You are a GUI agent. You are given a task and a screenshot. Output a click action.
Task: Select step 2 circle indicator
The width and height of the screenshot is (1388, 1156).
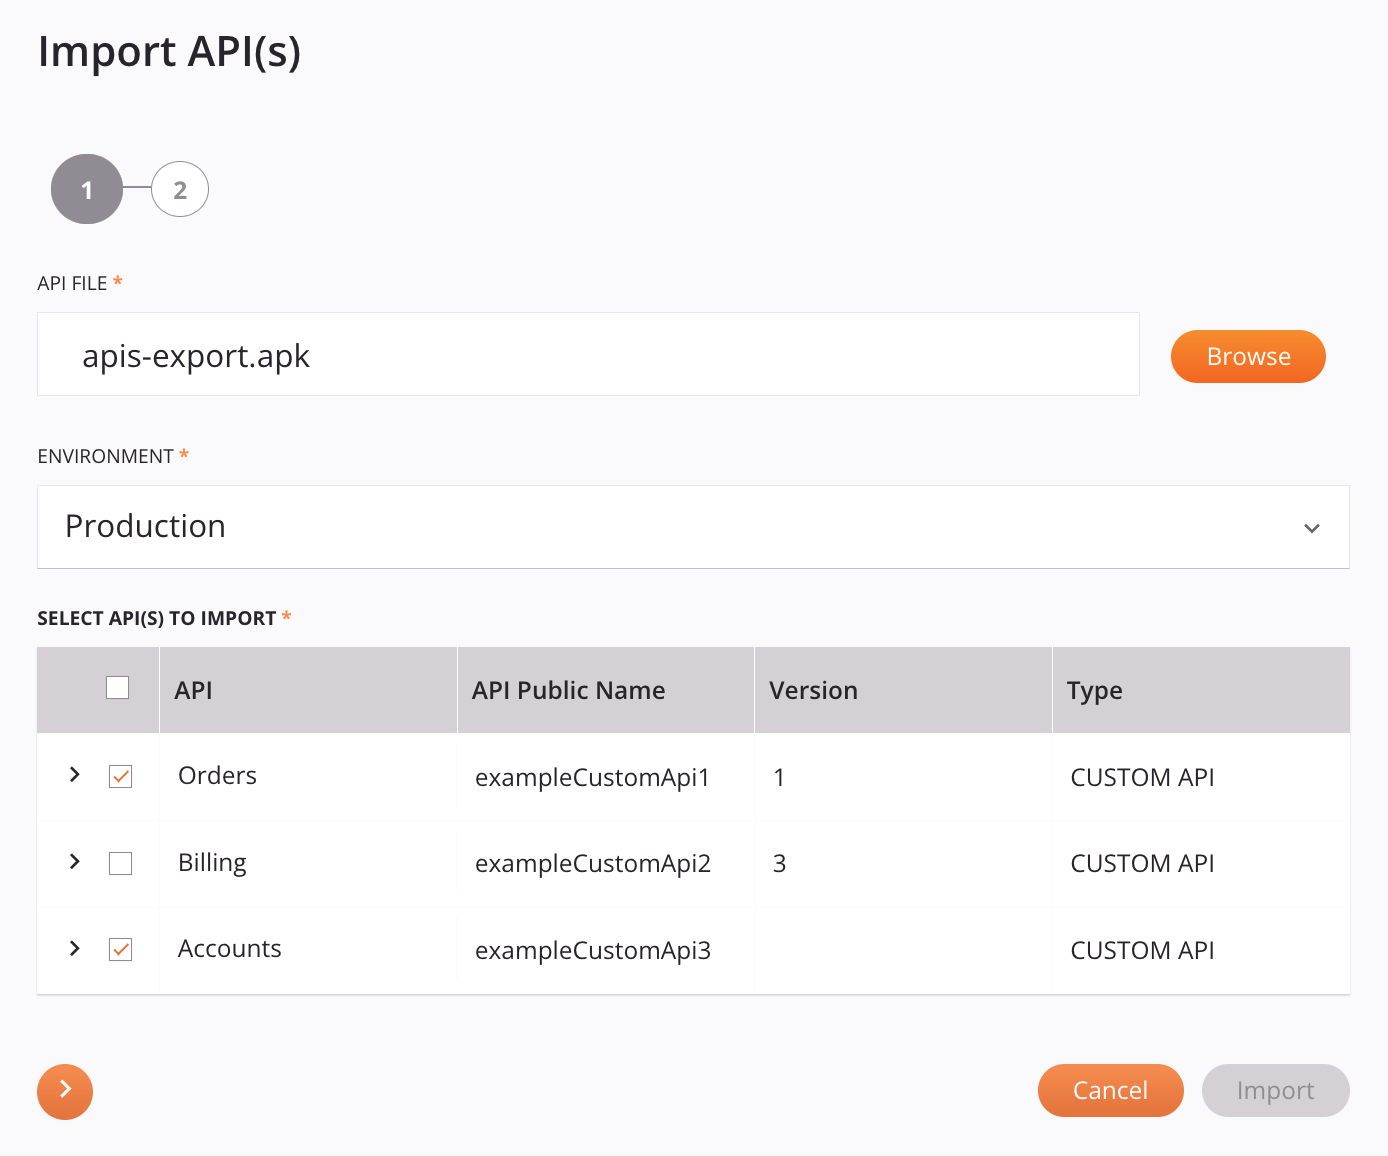tap(180, 189)
